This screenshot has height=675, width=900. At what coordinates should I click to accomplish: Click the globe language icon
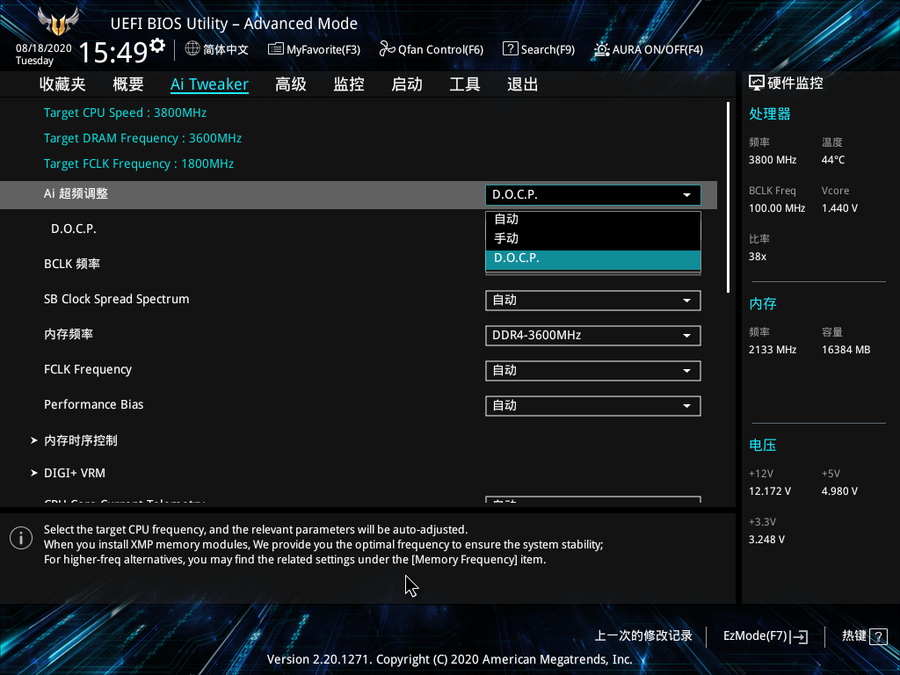point(193,49)
